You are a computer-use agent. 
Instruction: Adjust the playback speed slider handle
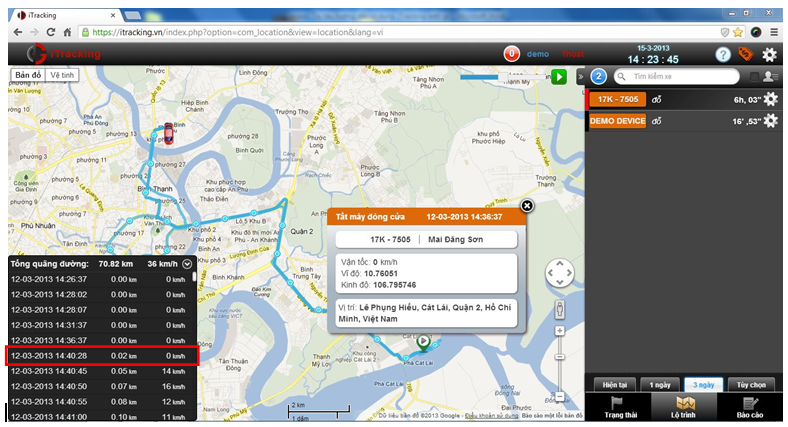click(503, 77)
